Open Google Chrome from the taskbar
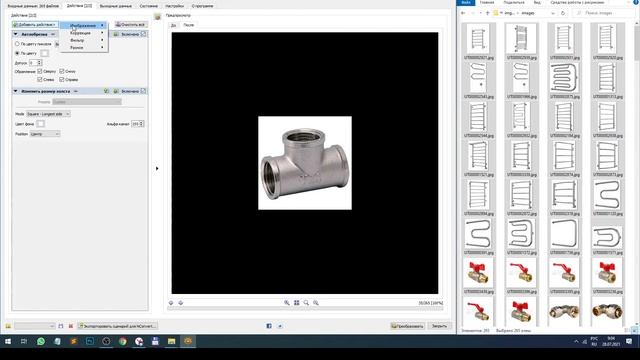This screenshot has height=360, width=640. point(122,341)
